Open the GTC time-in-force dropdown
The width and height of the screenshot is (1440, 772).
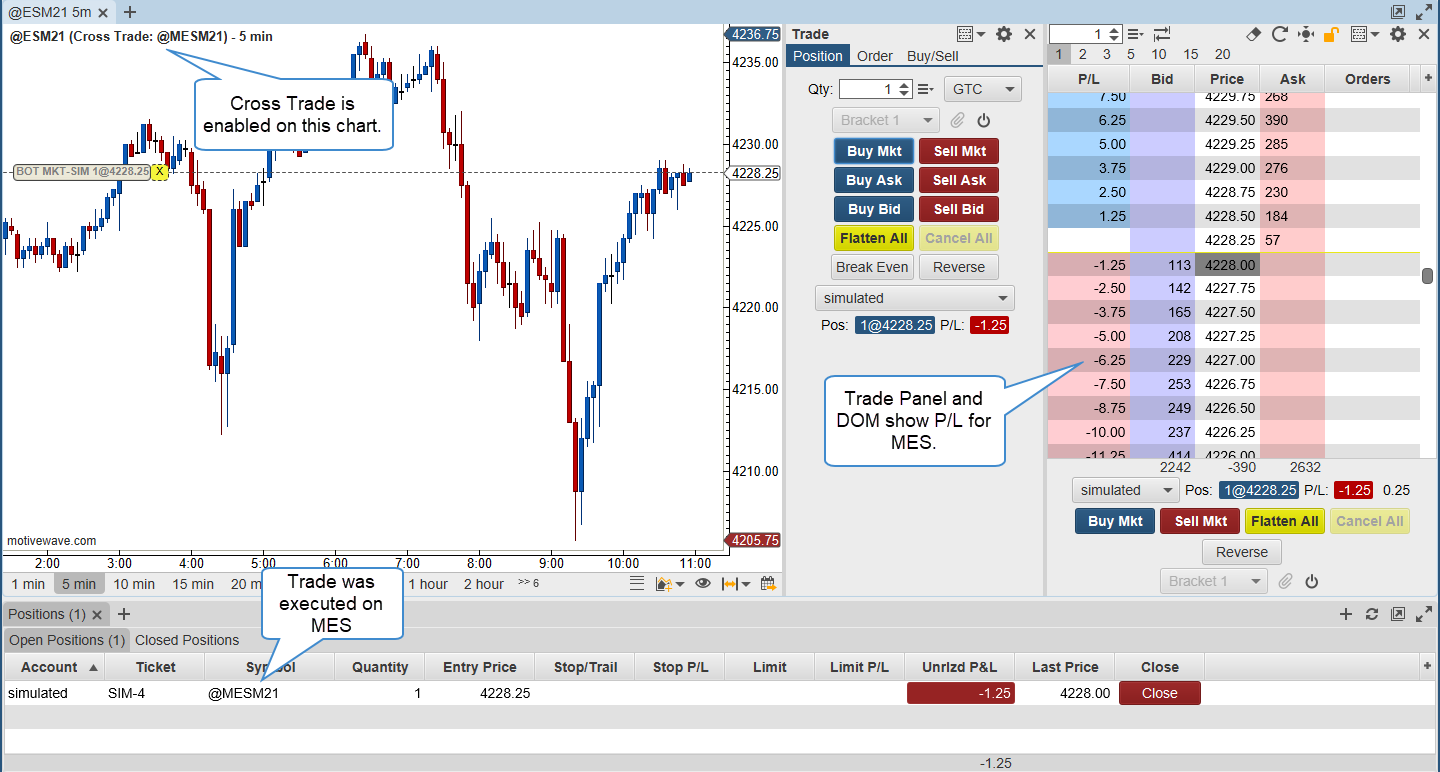(x=982, y=89)
